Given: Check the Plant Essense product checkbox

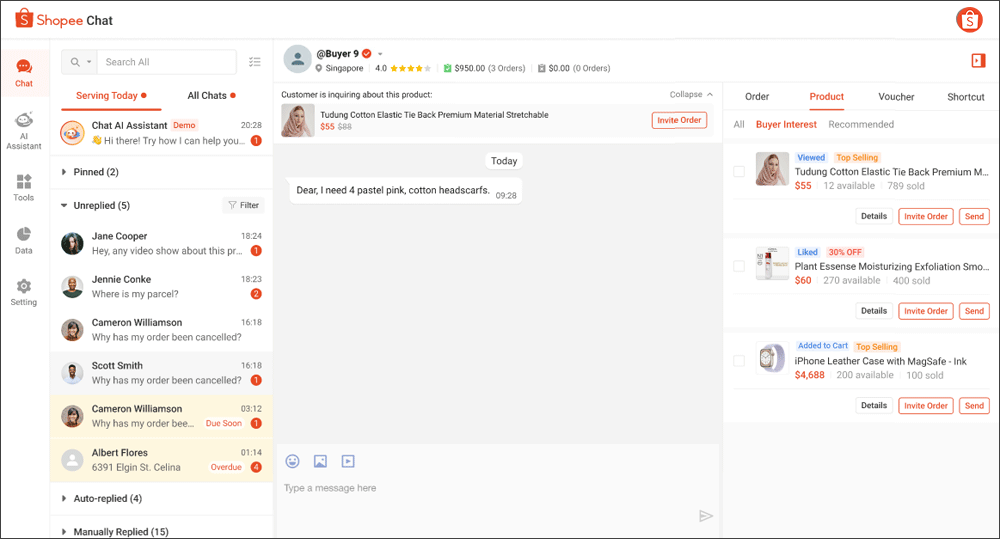Looking at the screenshot, I should tap(739, 266).
